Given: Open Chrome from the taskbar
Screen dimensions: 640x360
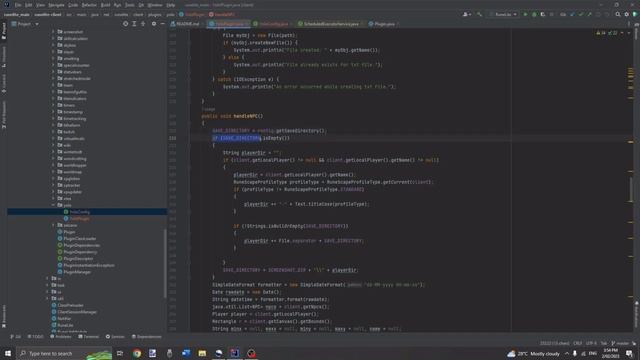Looking at the screenshot, I should coord(137,353).
